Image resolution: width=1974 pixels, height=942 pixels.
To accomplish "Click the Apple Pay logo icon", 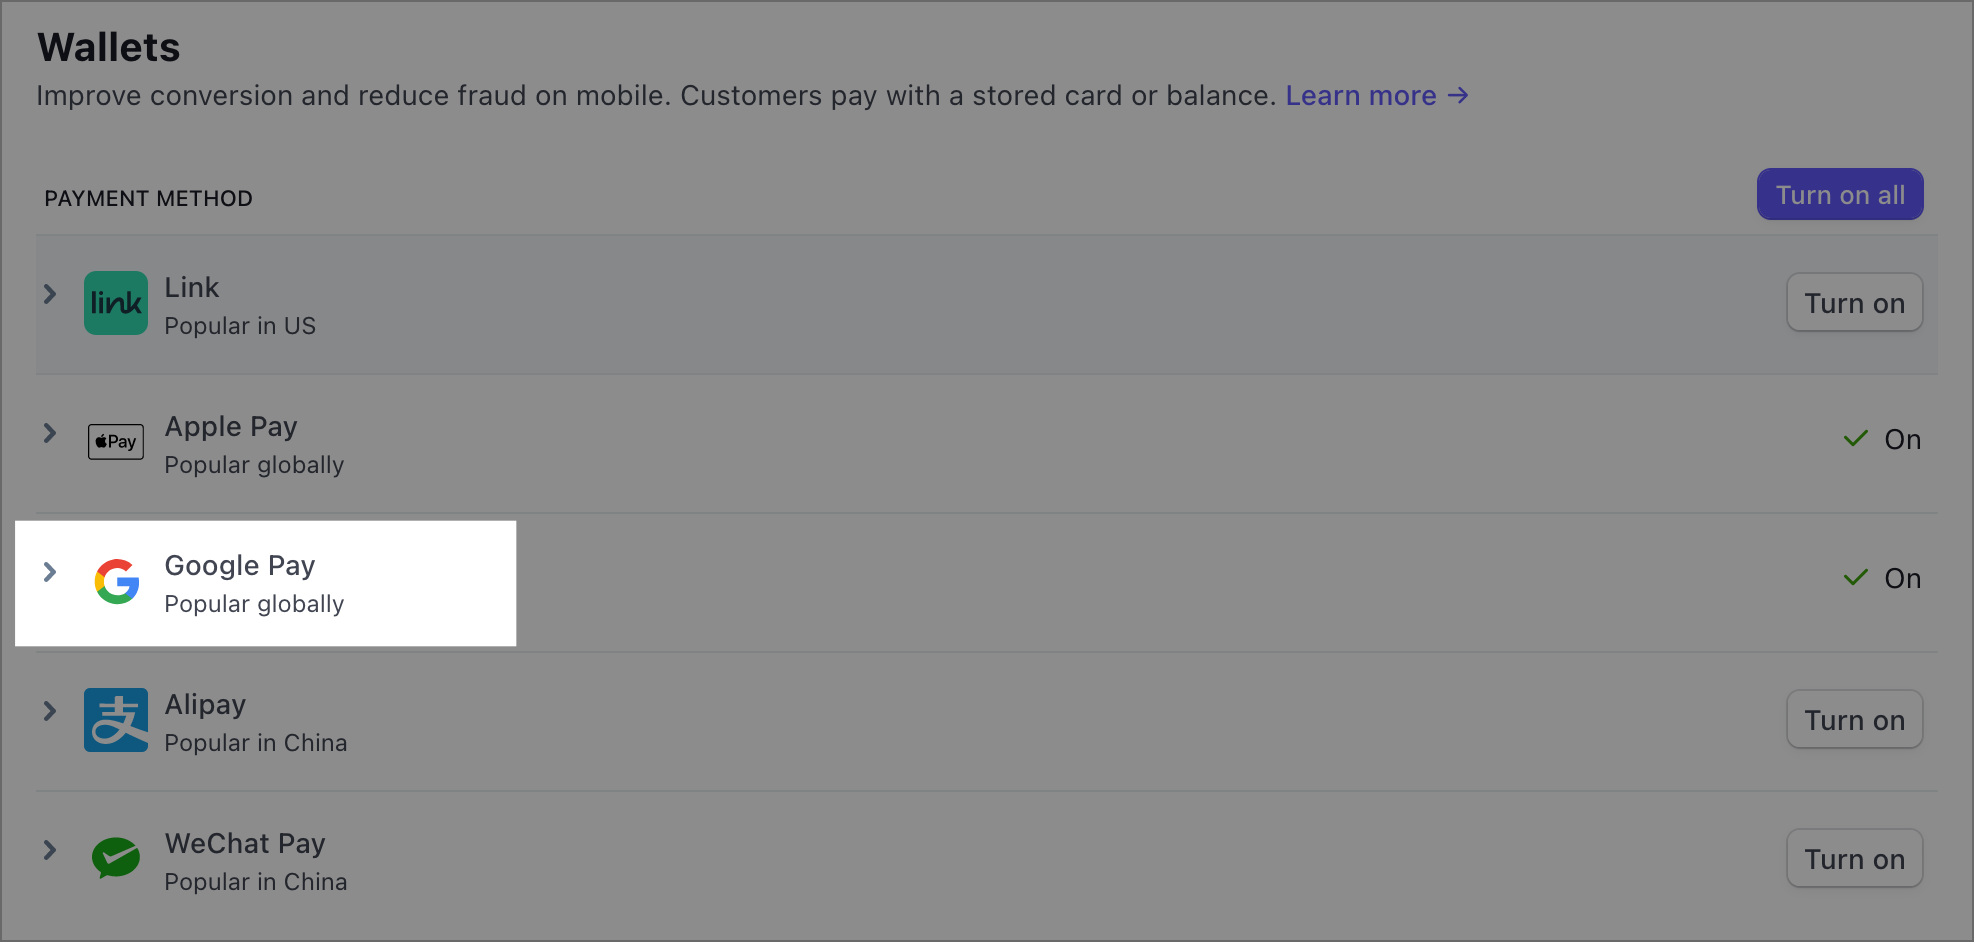I will 116,442.
